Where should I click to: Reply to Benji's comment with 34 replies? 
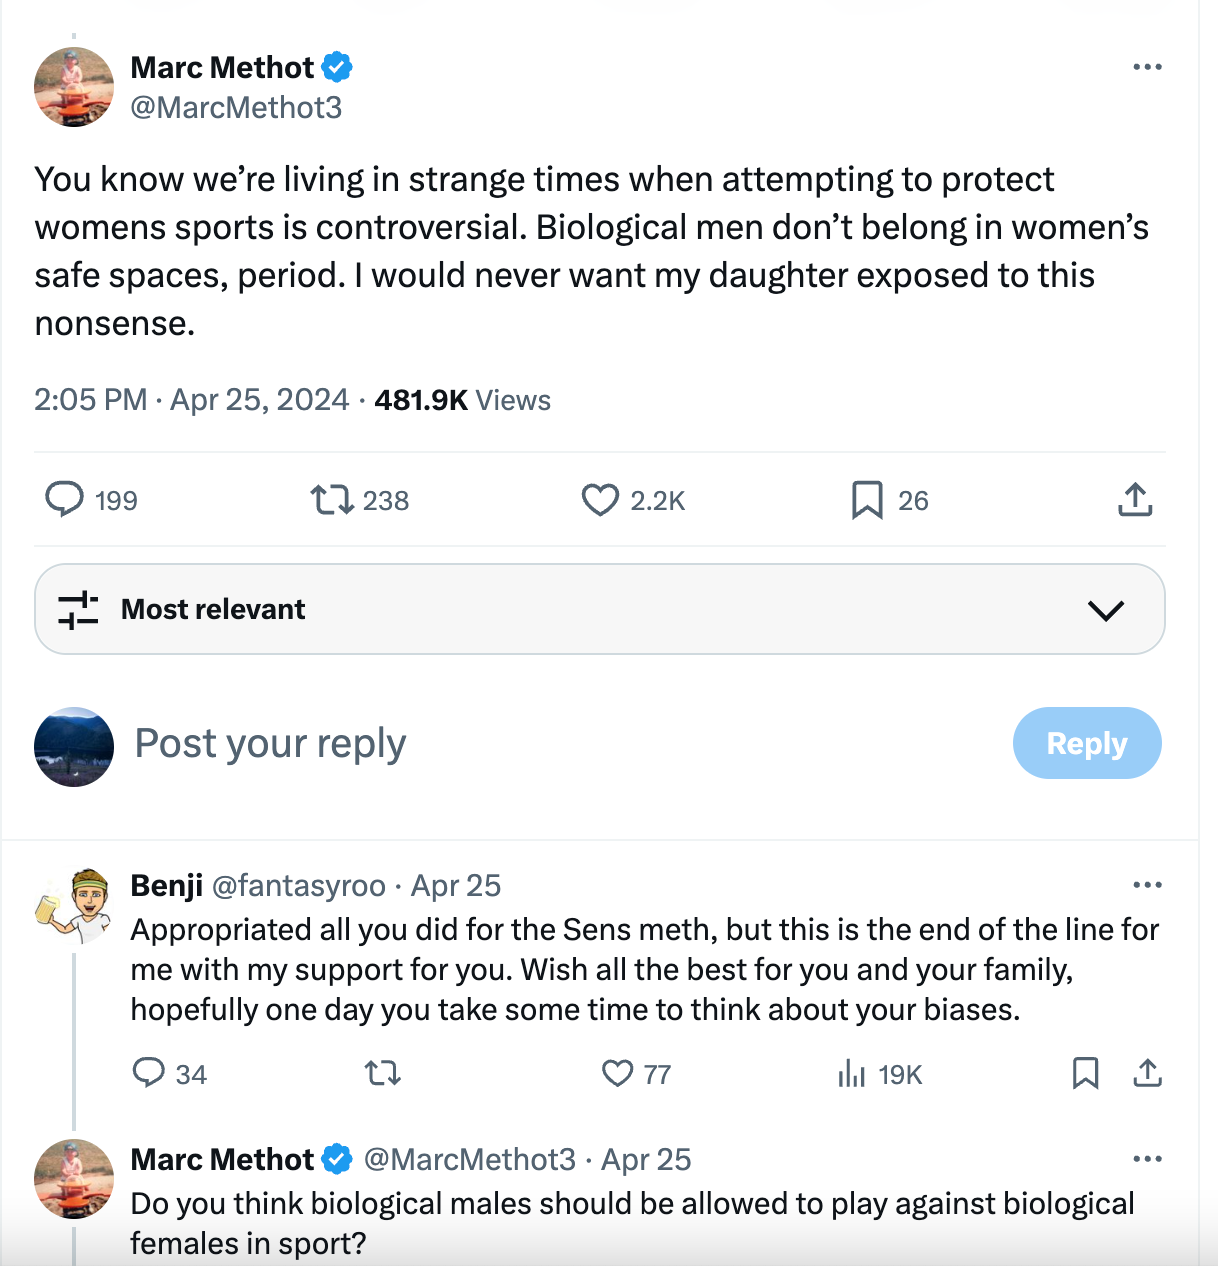(x=149, y=1073)
